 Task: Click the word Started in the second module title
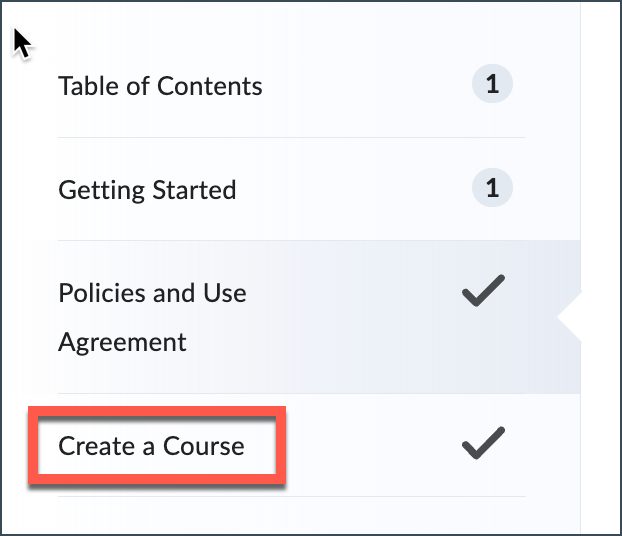(x=194, y=190)
